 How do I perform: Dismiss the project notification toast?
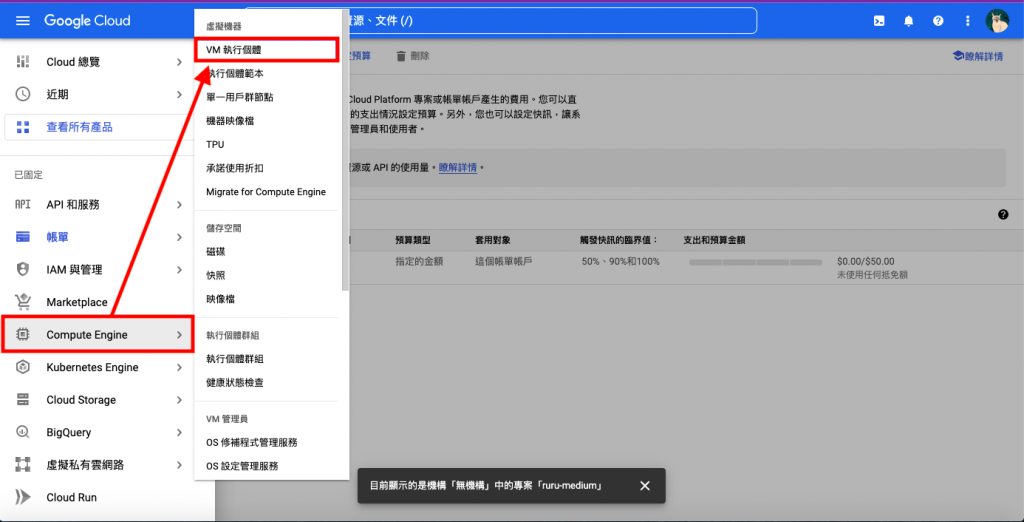click(x=645, y=485)
